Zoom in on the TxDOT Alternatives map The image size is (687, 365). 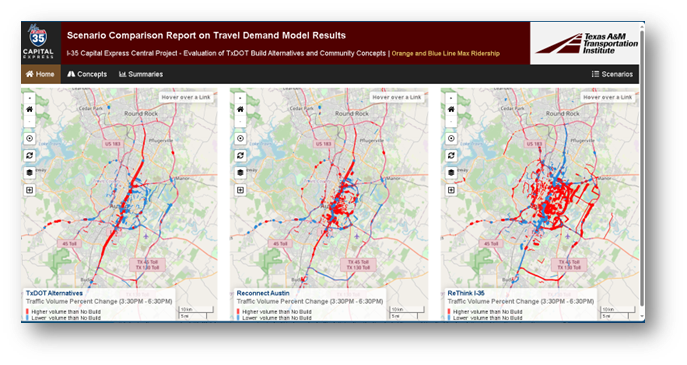[29, 98]
